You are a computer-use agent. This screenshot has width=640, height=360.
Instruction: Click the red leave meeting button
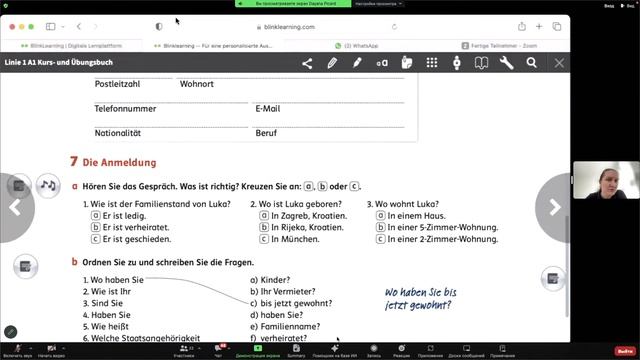pos(625,351)
